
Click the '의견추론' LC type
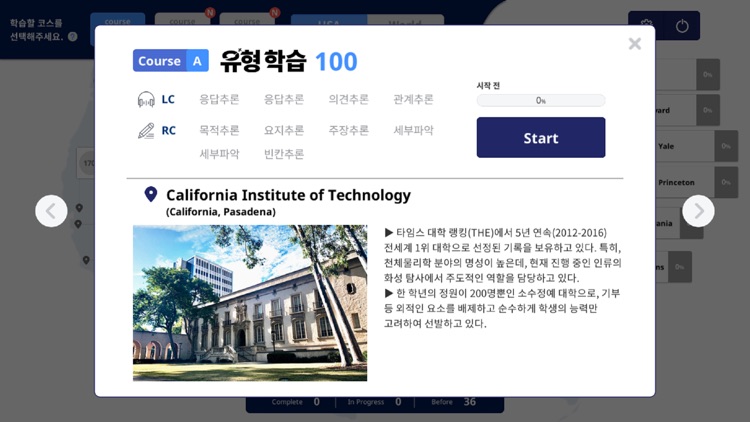[x=348, y=99]
